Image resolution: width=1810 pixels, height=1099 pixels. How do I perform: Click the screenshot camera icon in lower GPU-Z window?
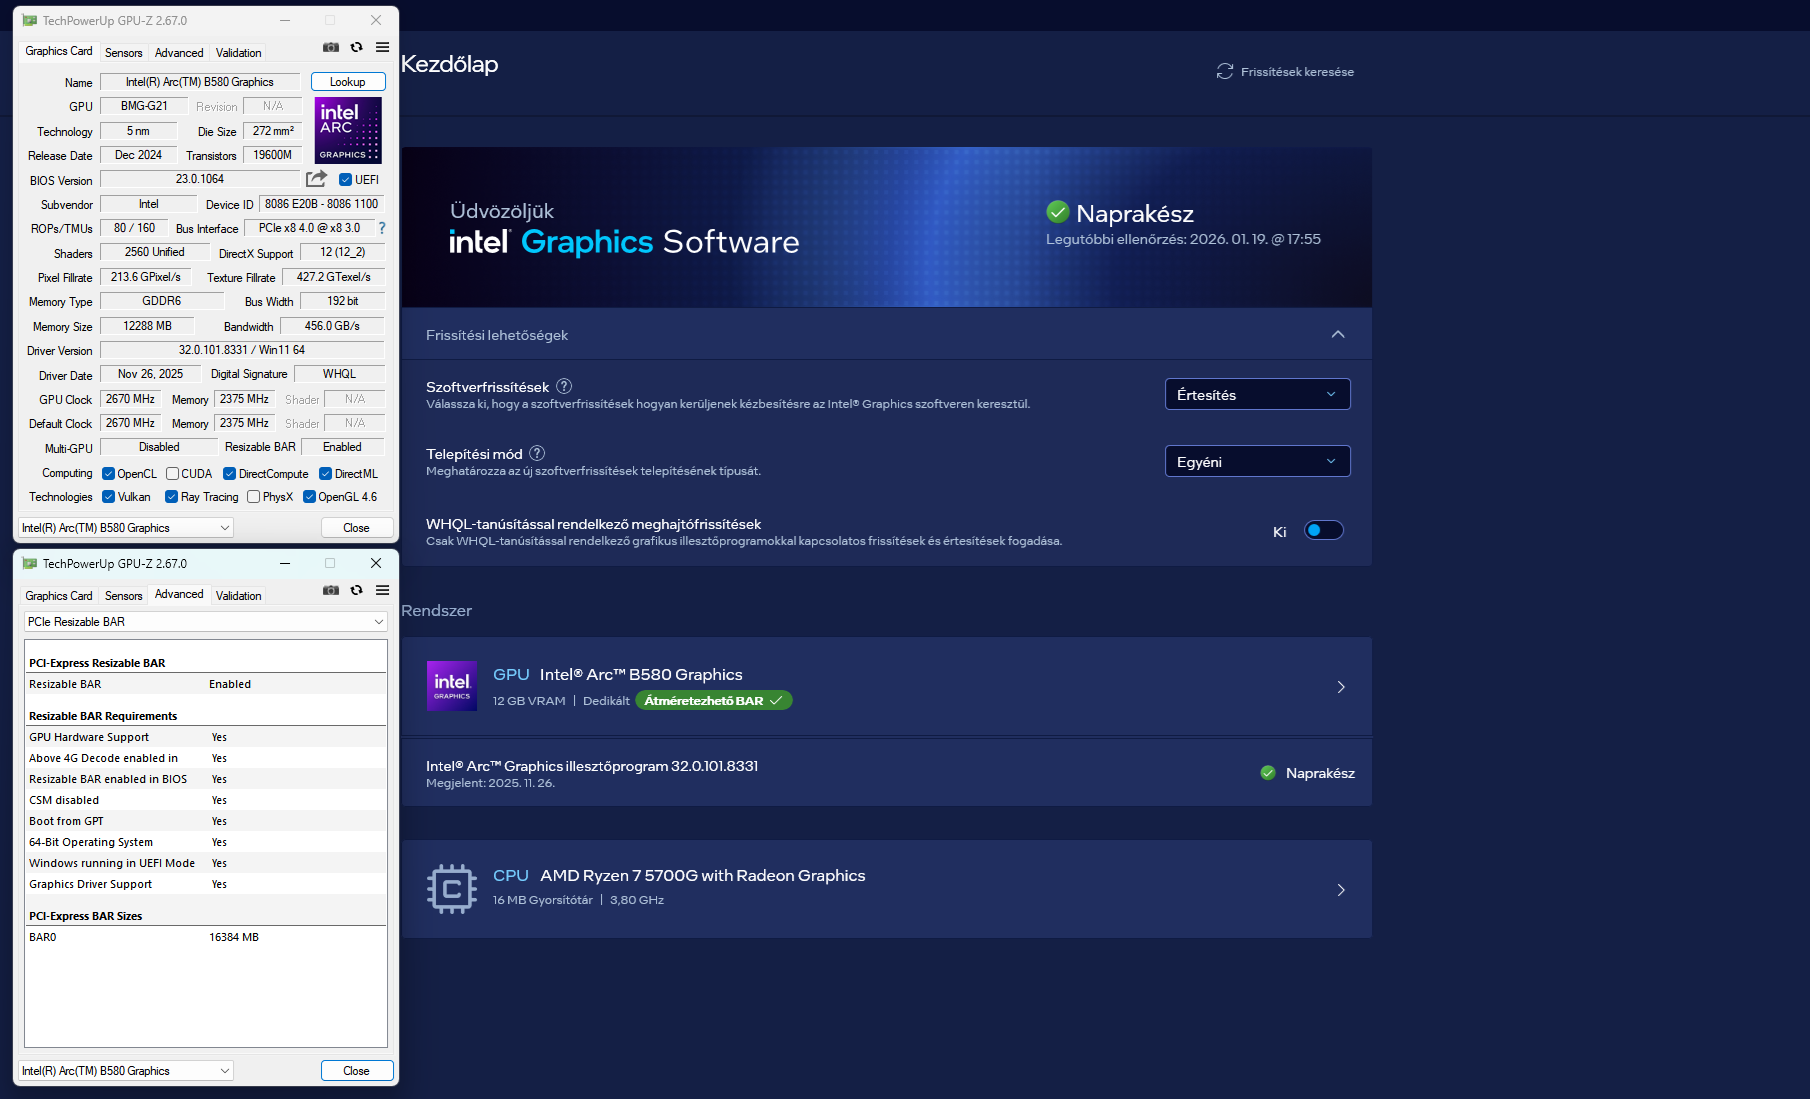coord(331,590)
